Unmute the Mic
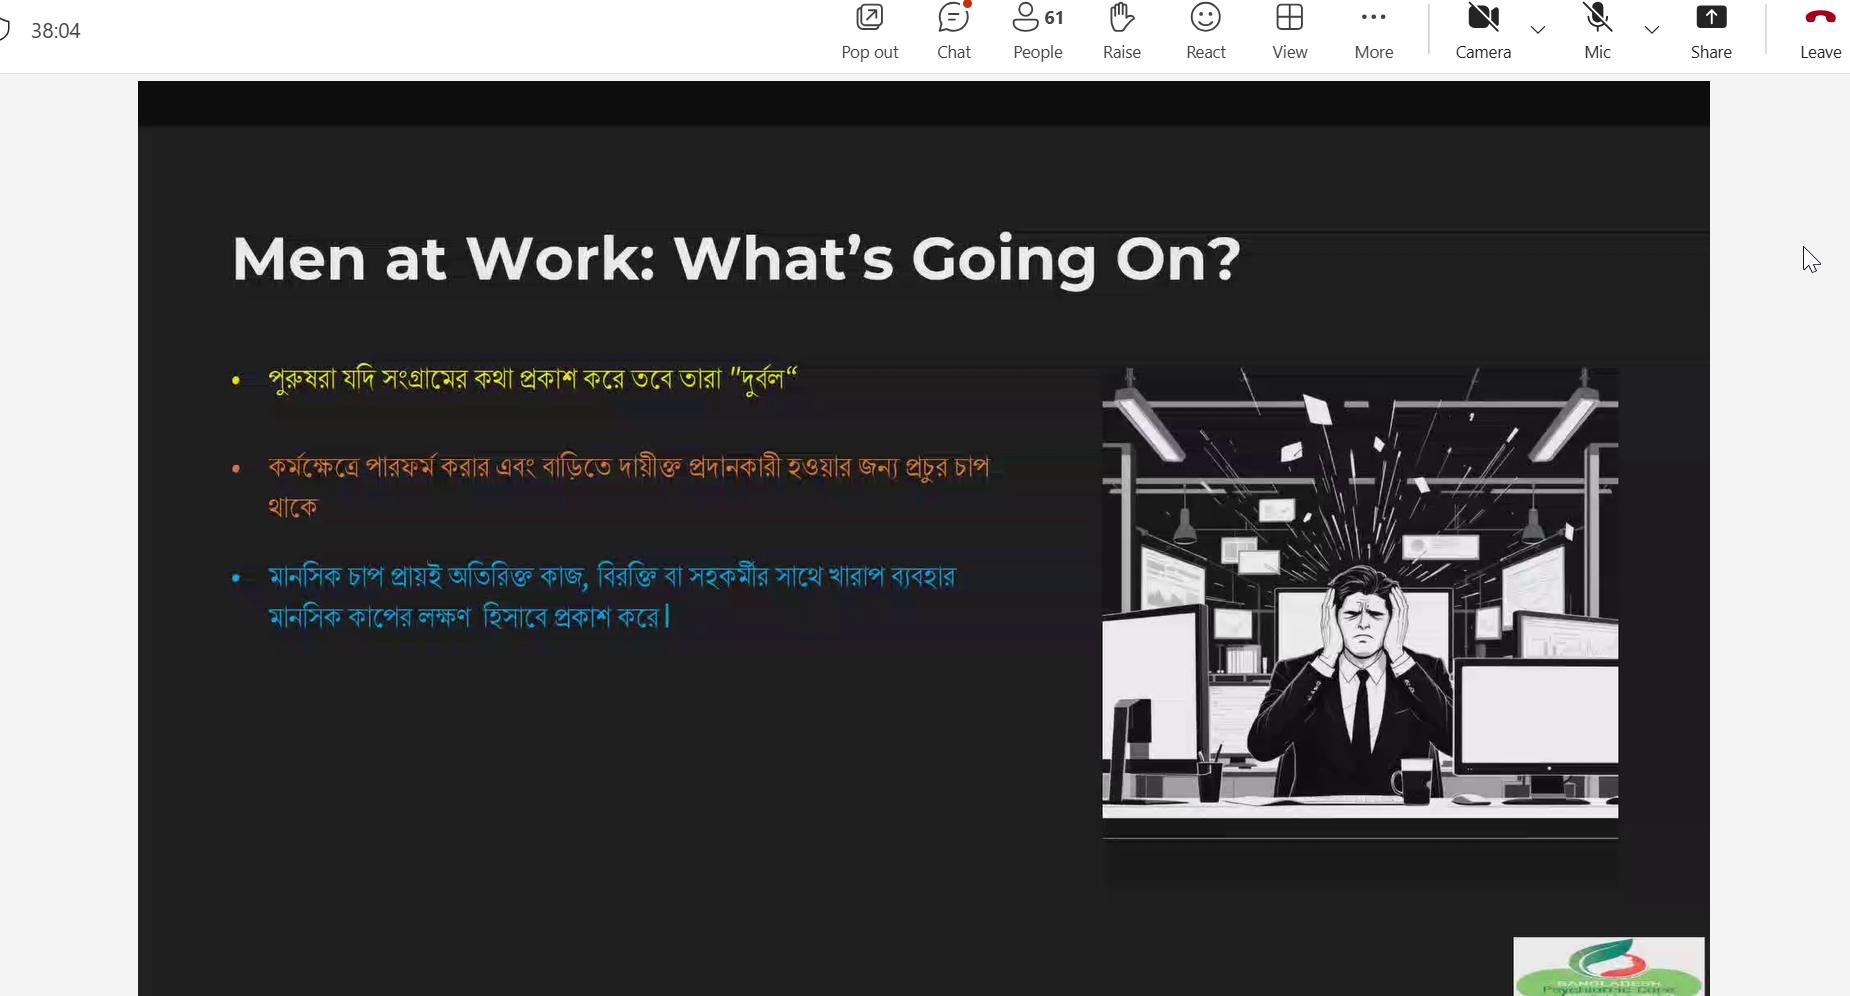 (1597, 32)
